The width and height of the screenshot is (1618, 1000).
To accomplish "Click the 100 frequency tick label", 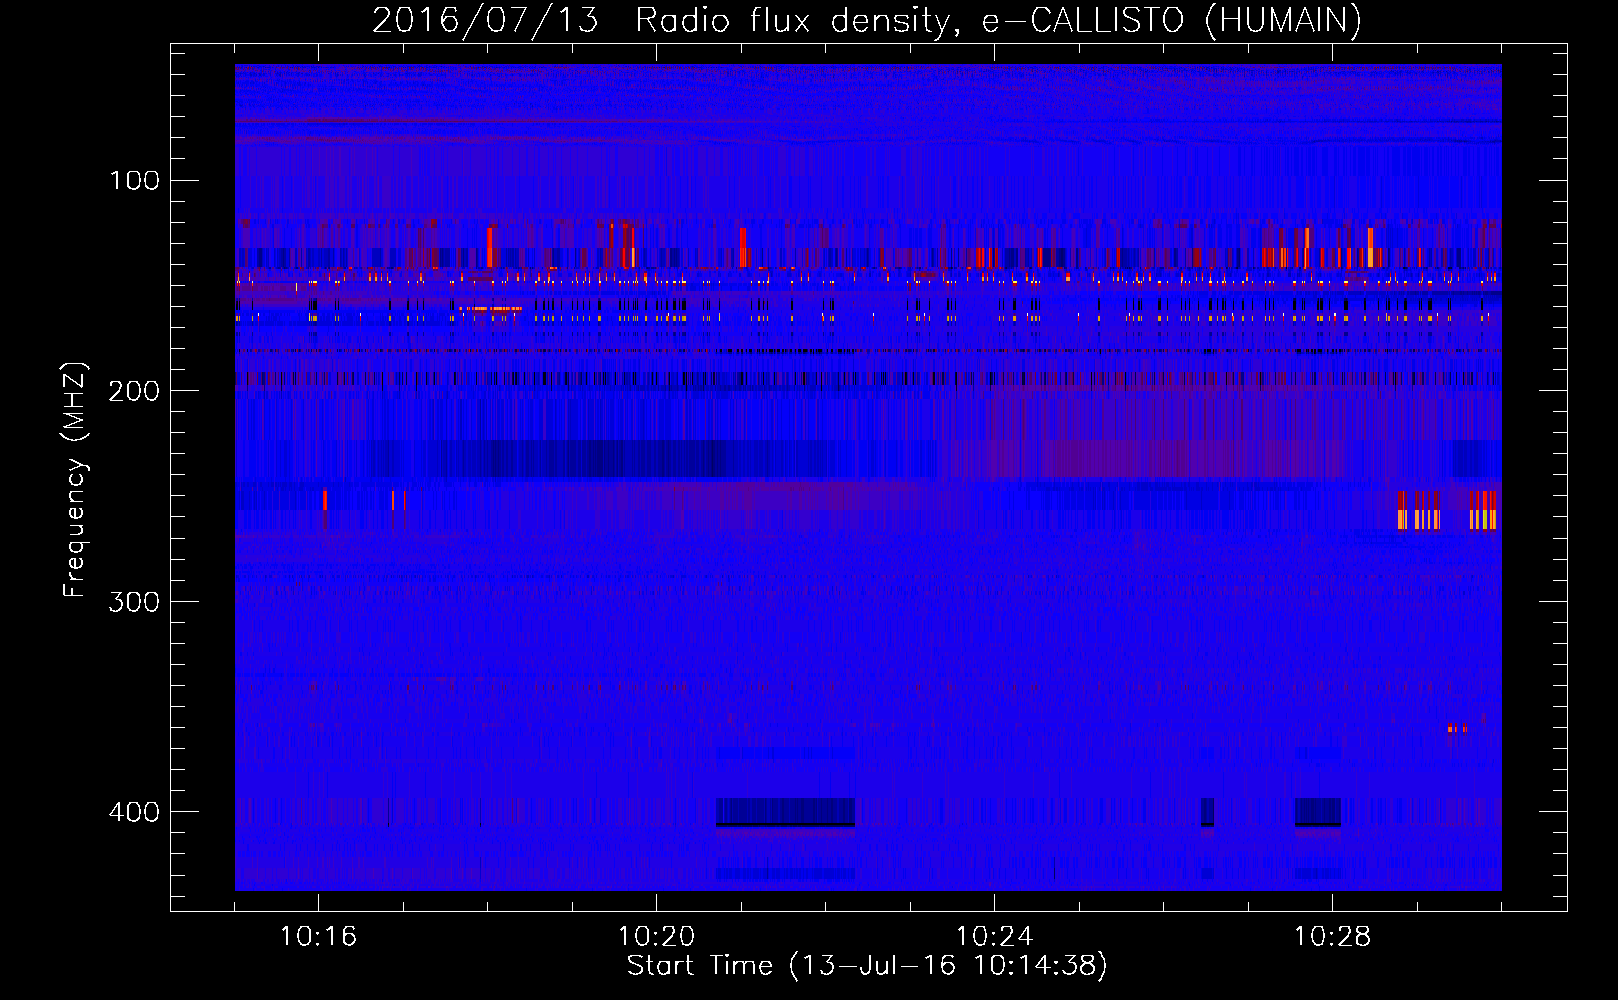I will [135, 181].
